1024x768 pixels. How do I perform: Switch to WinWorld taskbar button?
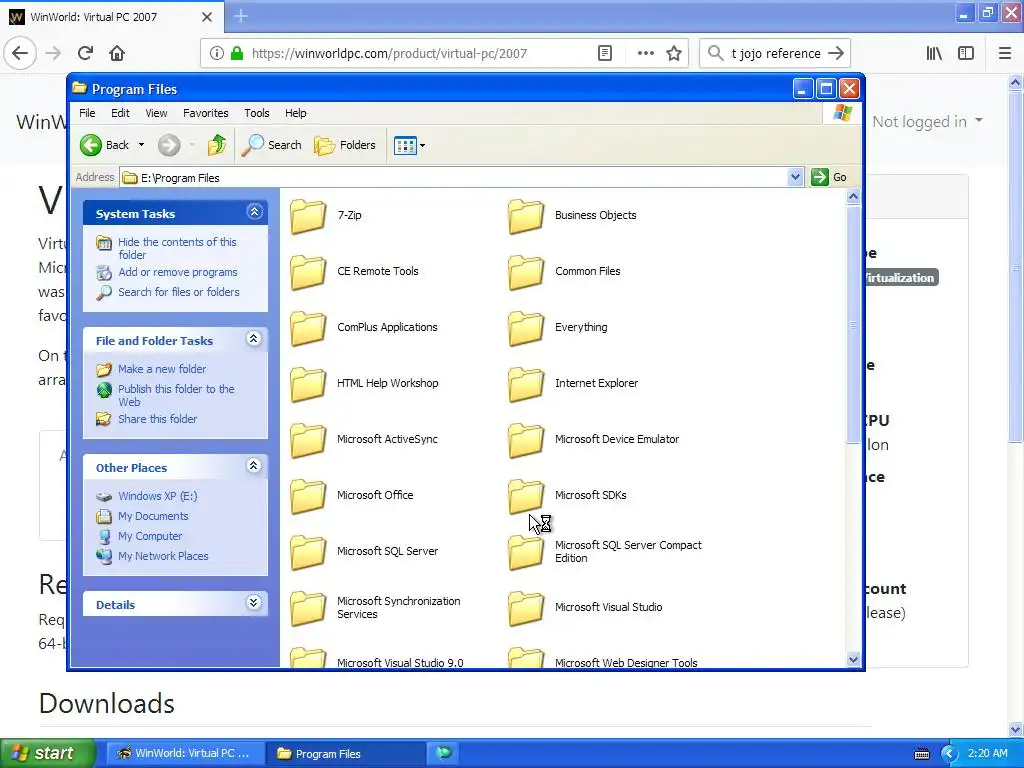(x=184, y=754)
